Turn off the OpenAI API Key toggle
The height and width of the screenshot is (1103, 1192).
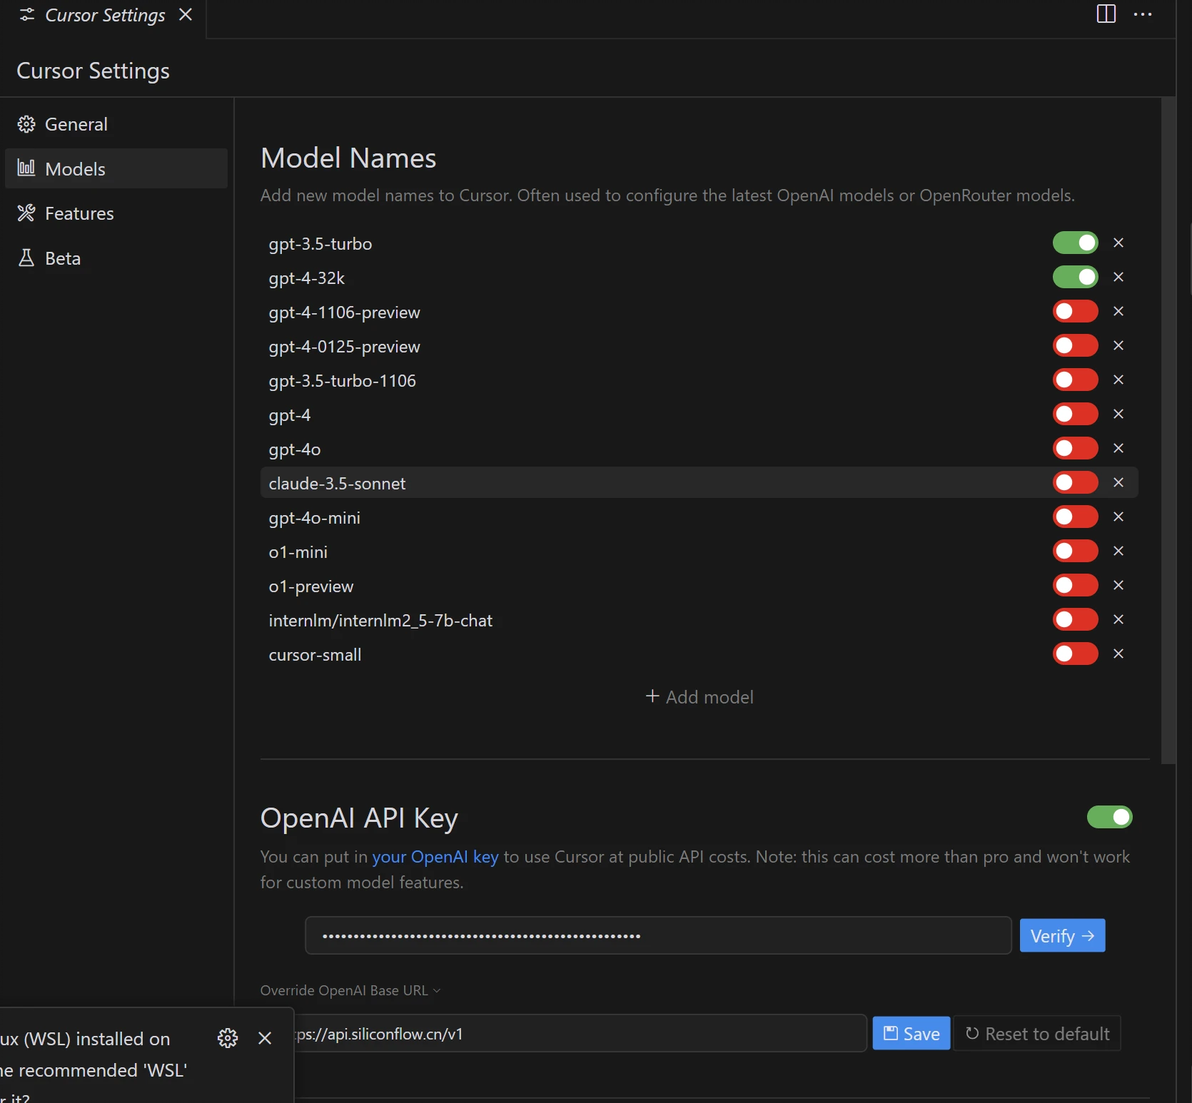tap(1109, 817)
